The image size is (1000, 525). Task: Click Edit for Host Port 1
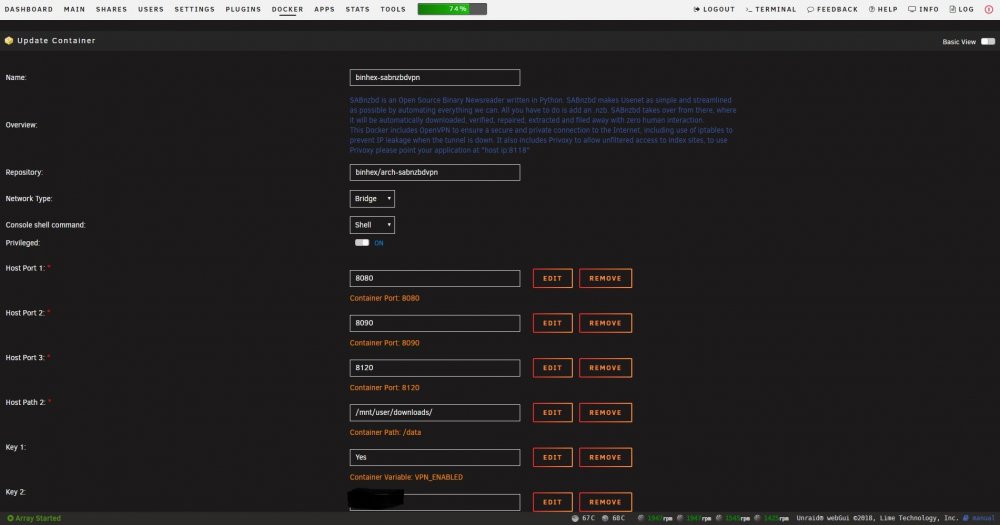552,278
